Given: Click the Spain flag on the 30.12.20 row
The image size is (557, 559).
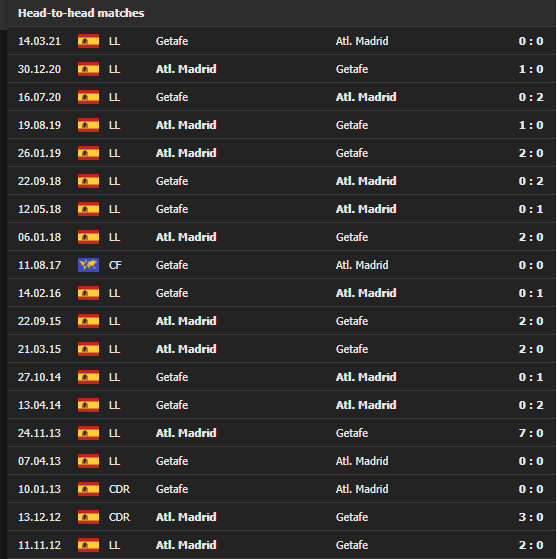Looking at the screenshot, I should 88,69.
